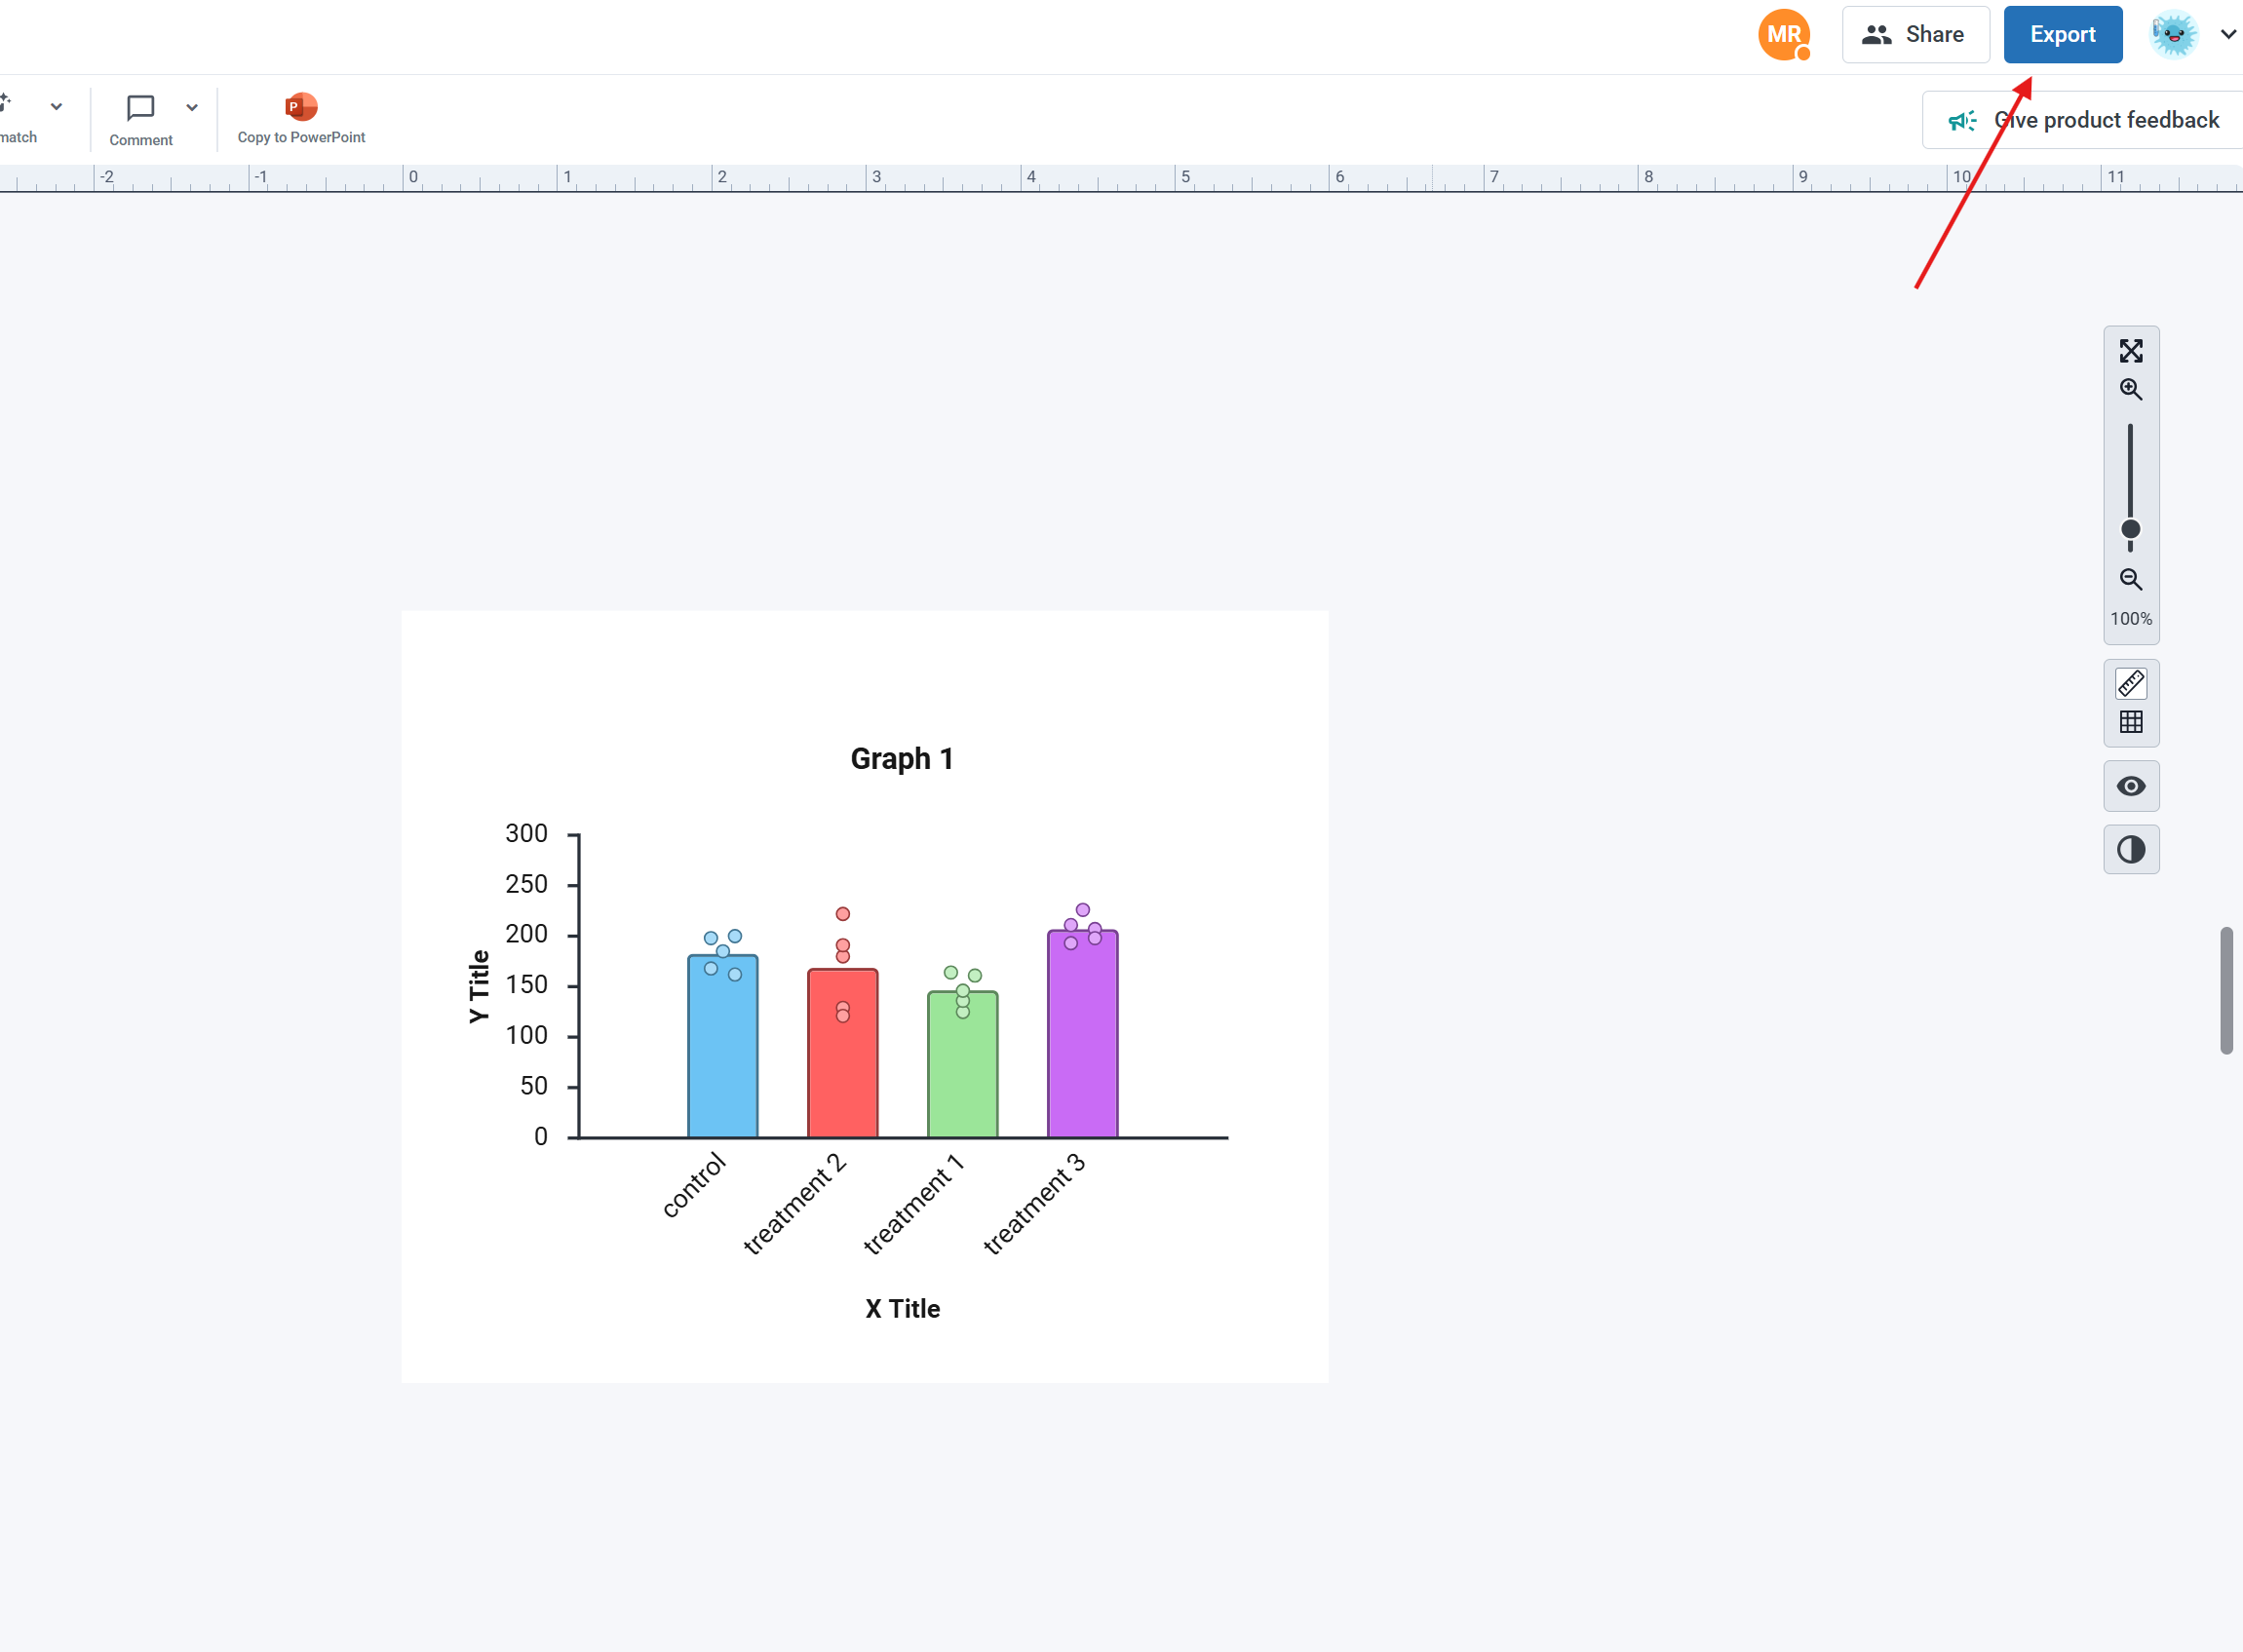Viewport: 2243px width, 1652px height.
Task: Toggle the eye preview mode
Action: coord(2131,786)
